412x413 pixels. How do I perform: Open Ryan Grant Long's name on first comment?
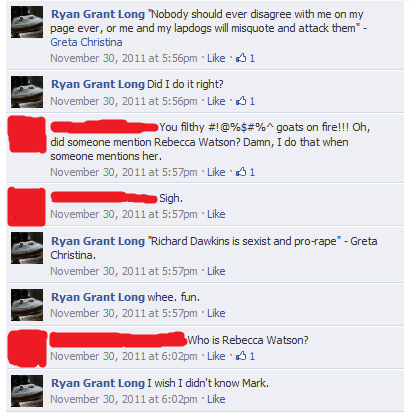(x=98, y=14)
